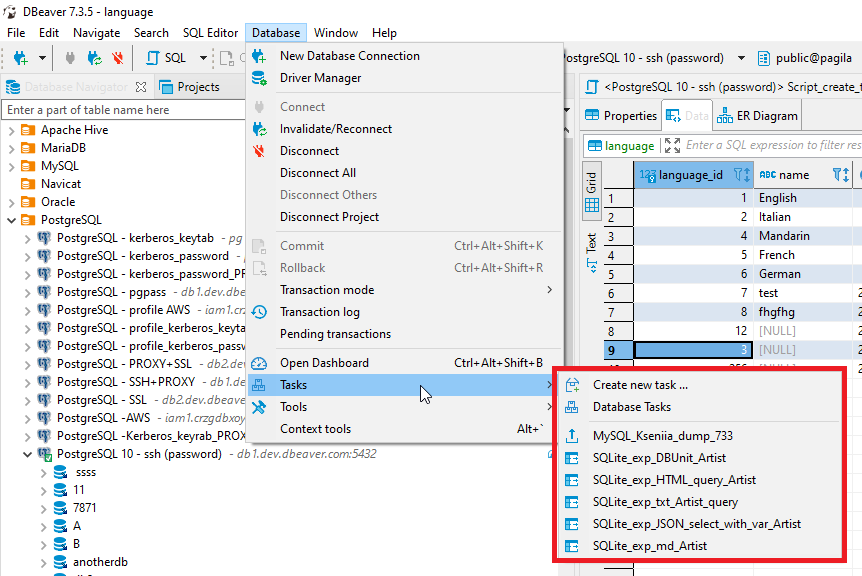
Task: Open the SQL Editor menu
Action: pos(210,33)
